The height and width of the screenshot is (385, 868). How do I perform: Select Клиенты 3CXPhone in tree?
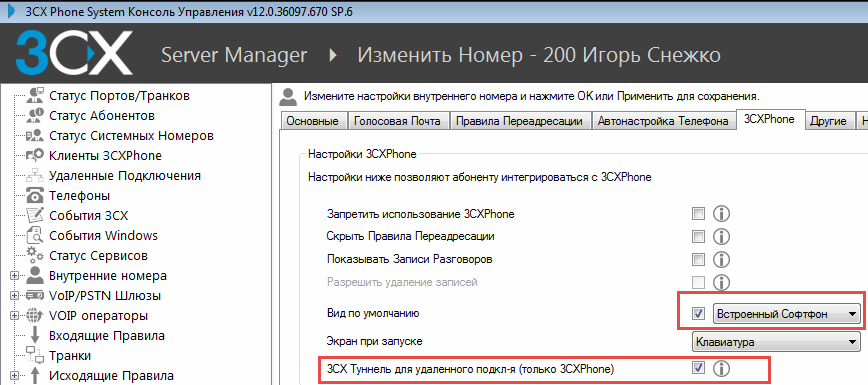tap(106, 156)
